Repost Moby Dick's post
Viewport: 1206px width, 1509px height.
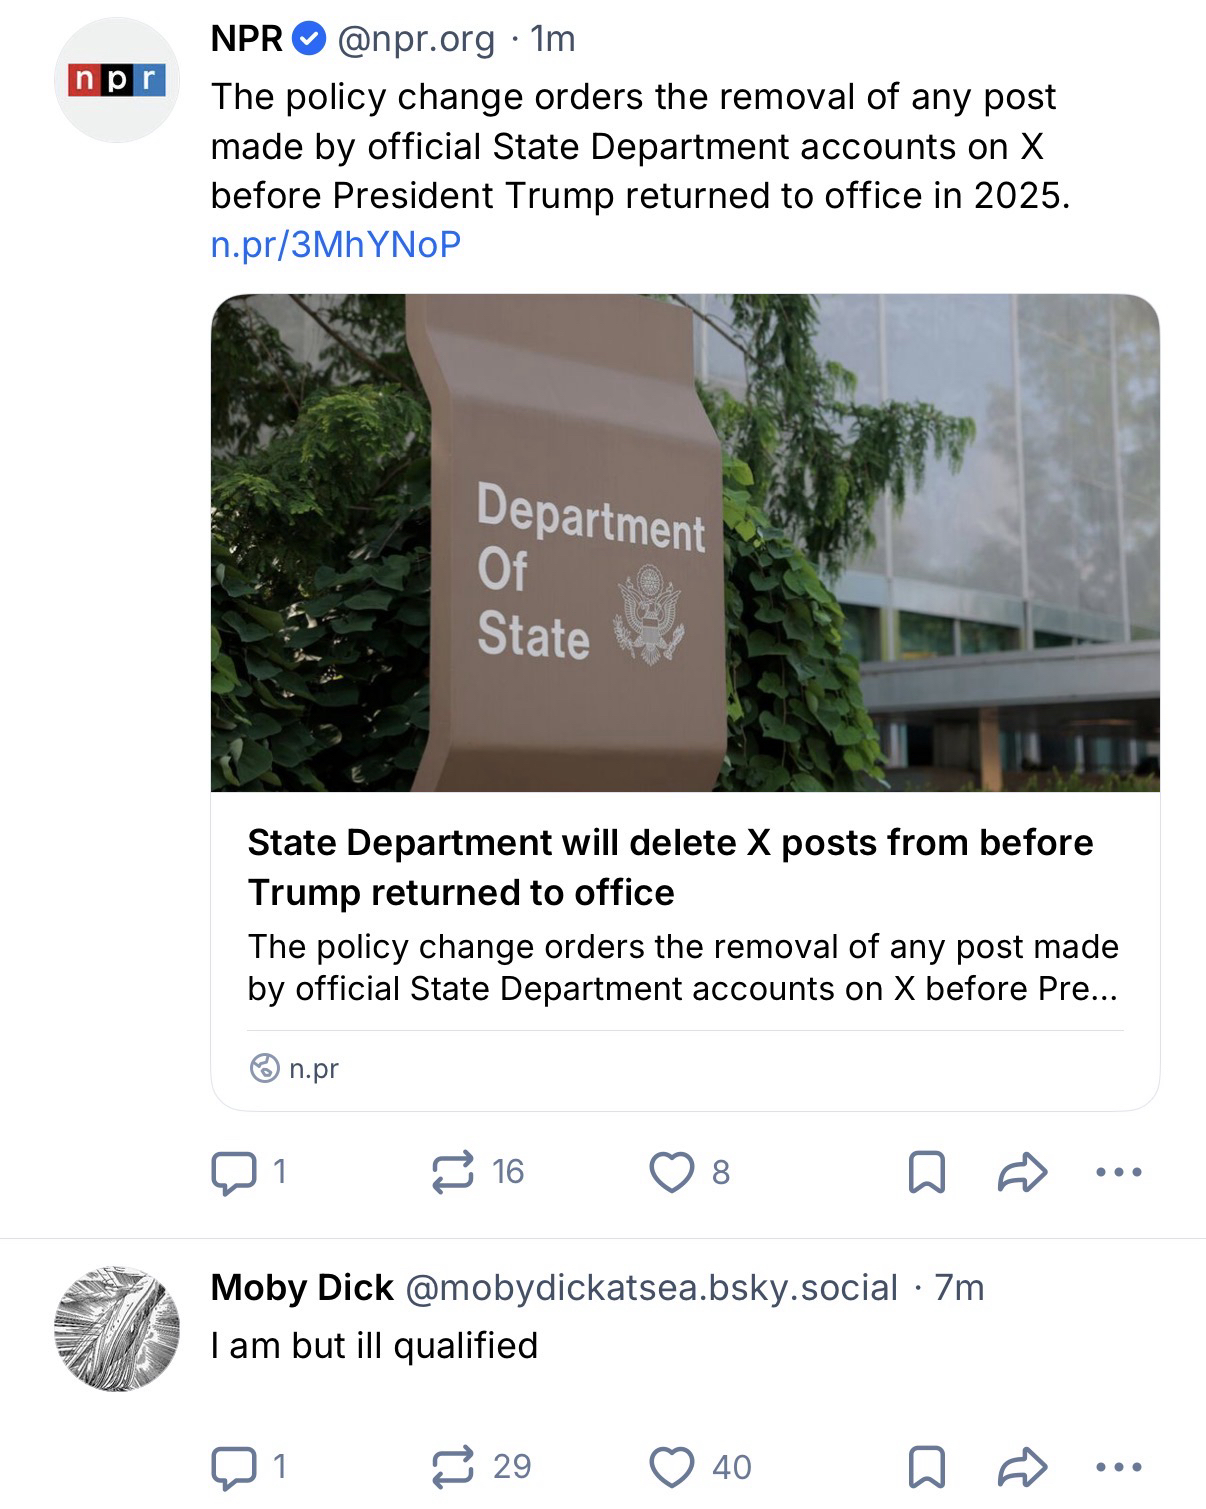point(453,1467)
